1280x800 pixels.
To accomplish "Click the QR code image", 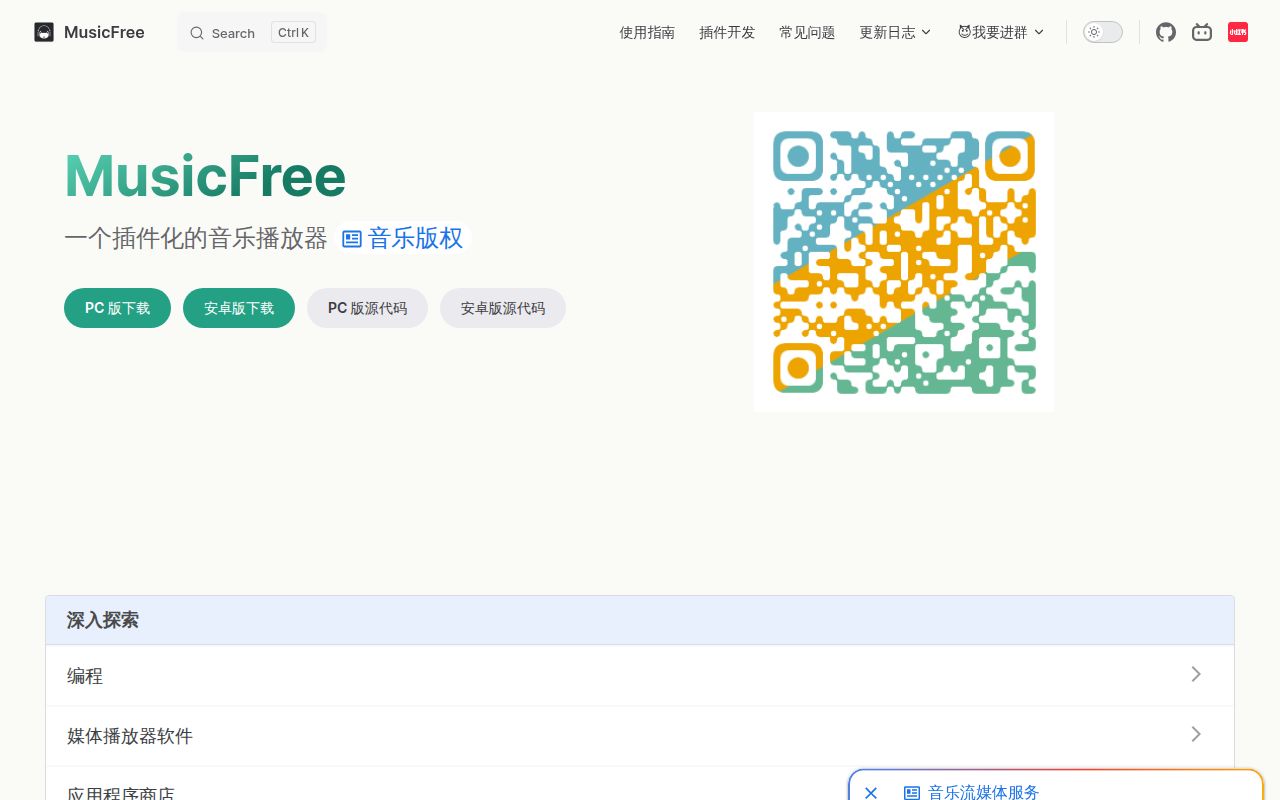I will (904, 262).
